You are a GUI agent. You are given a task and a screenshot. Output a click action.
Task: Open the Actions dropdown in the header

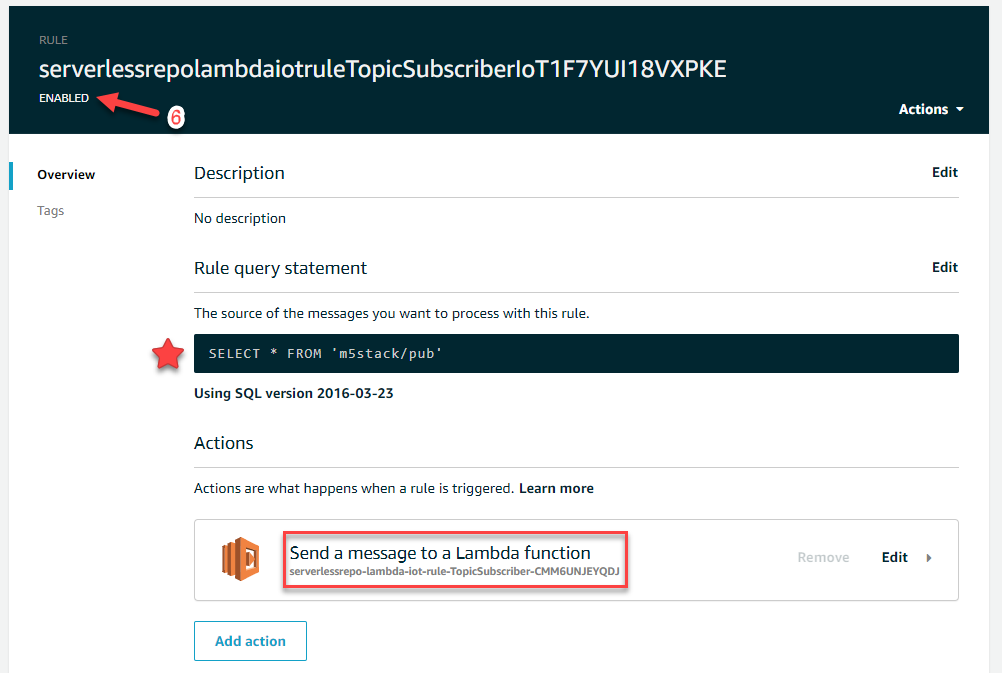930,109
